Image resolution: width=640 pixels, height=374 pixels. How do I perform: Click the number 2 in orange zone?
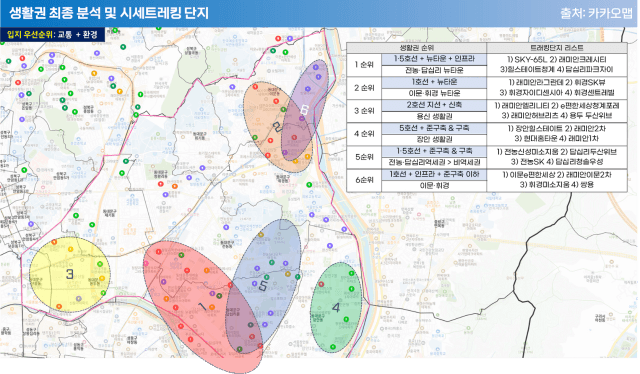click(x=277, y=126)
